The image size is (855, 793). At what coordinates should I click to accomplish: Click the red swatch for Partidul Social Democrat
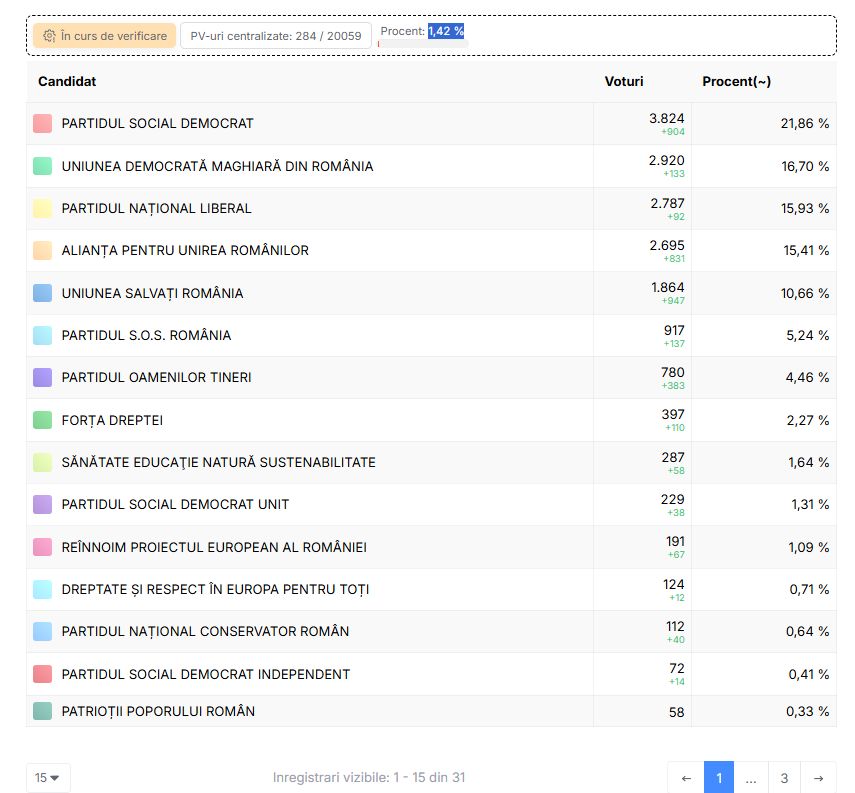point(42,123)
